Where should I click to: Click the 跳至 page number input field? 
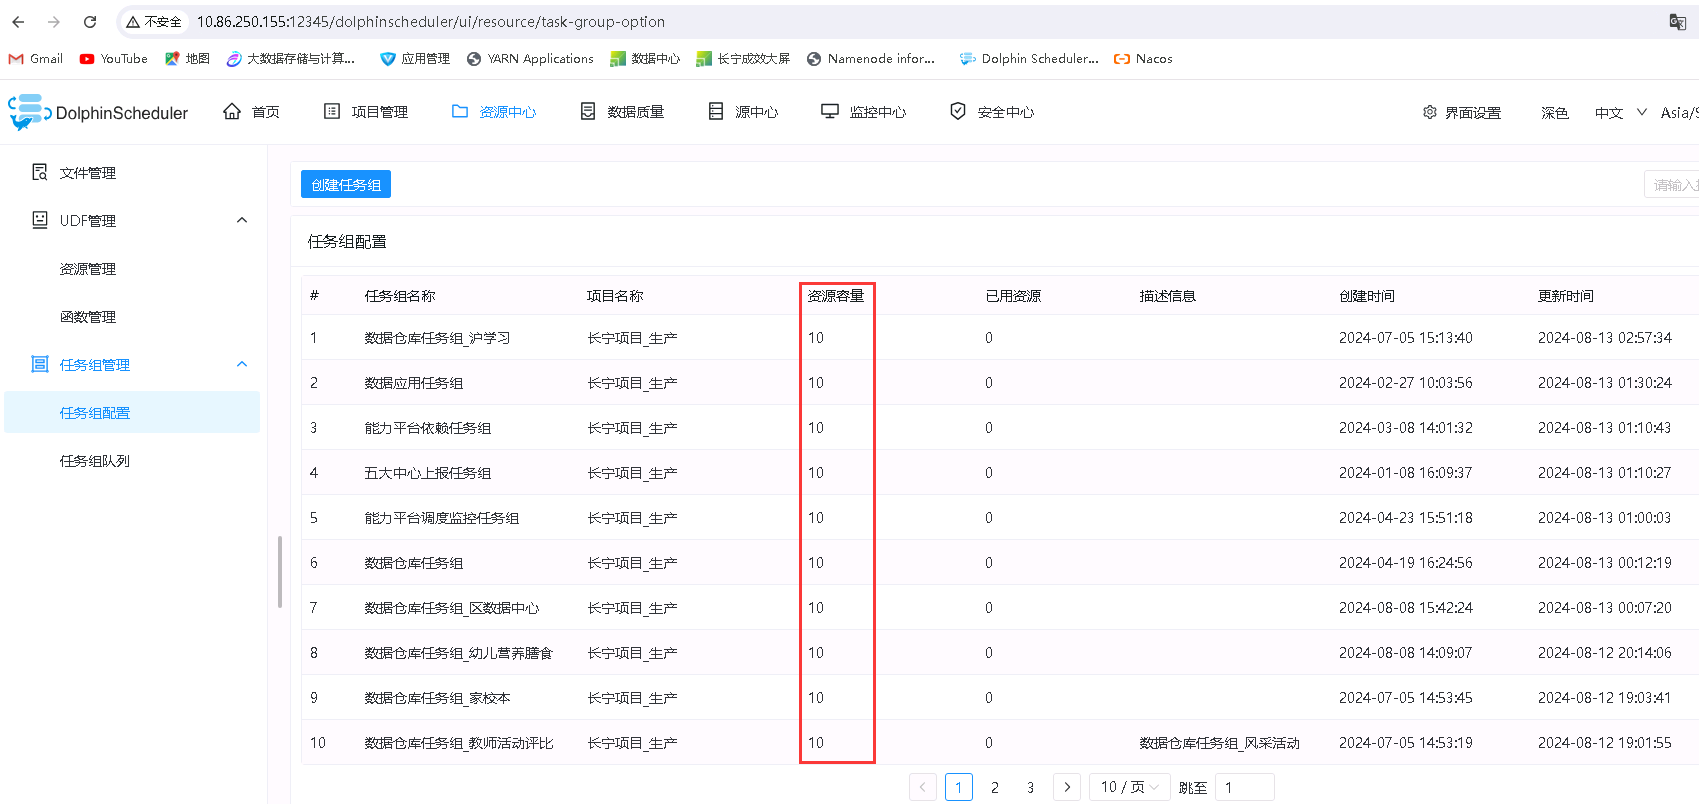point(1244,787)
